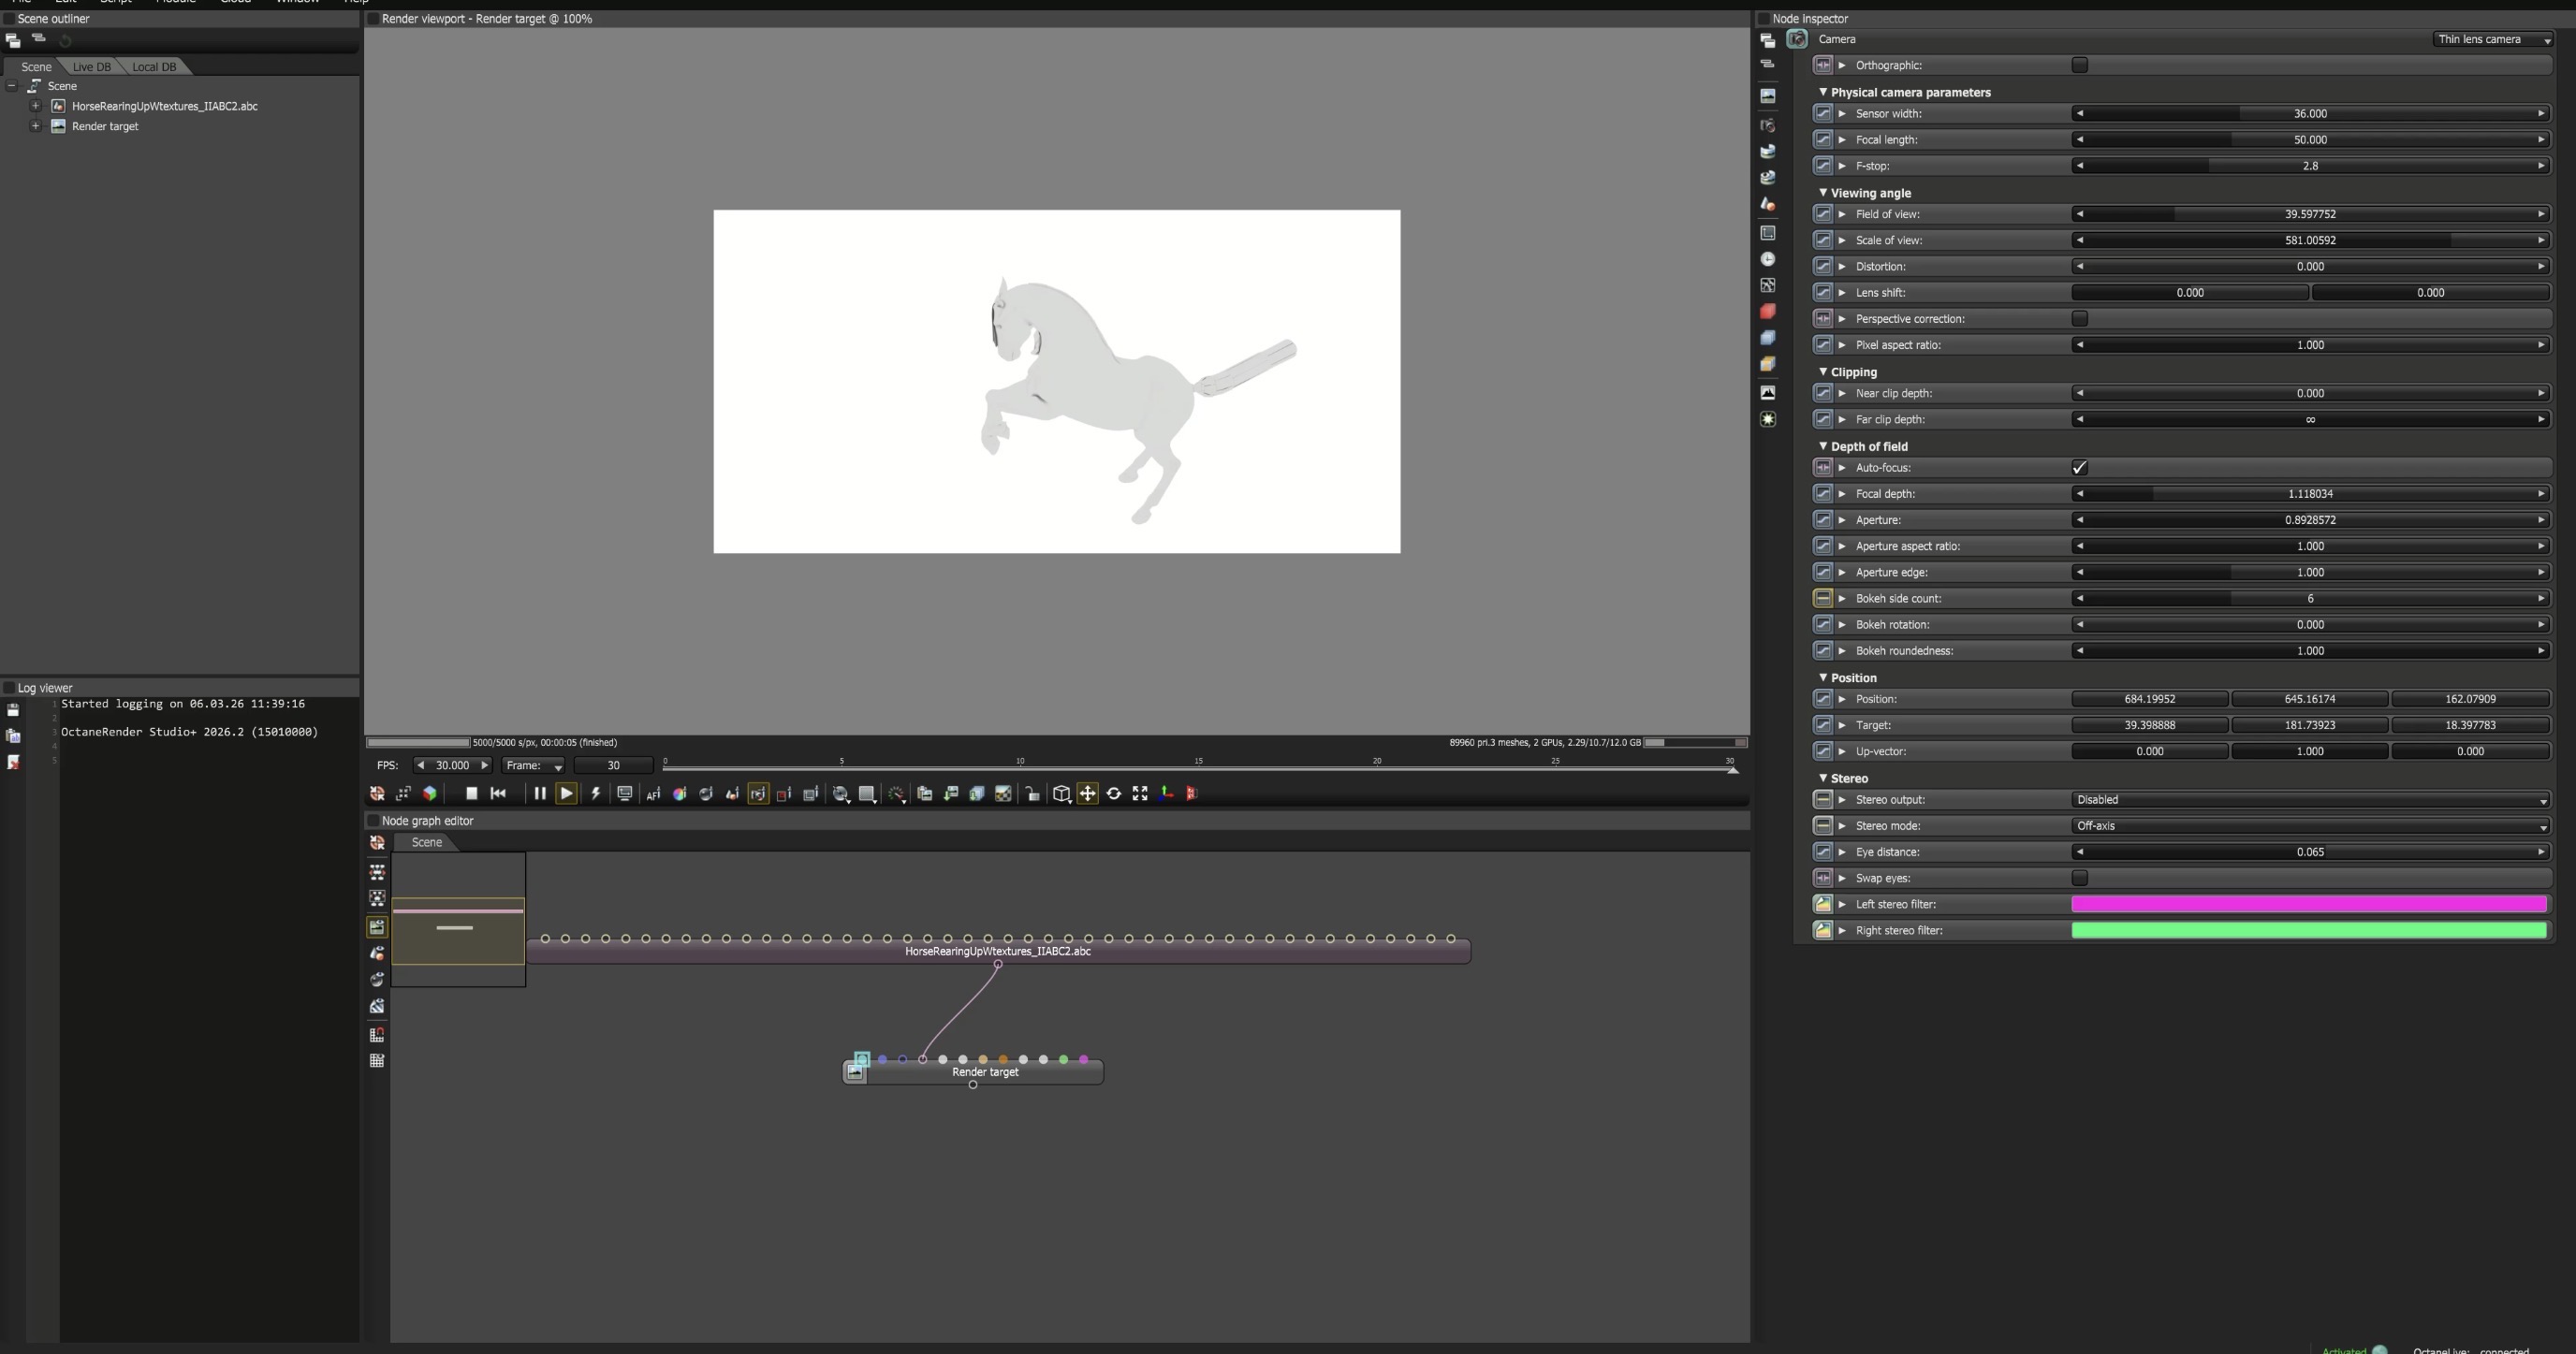The height and width of the screenshot is (1354, 2576).
Task: Click the Left stereo filter magenta swatch
Action: coord(2309,904)
